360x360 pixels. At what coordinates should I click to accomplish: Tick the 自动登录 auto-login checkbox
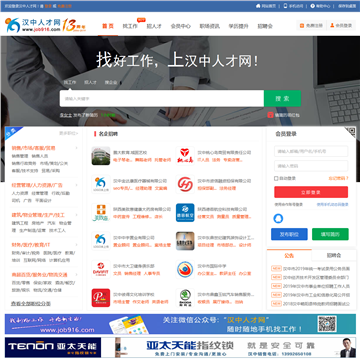click(276, 178)
